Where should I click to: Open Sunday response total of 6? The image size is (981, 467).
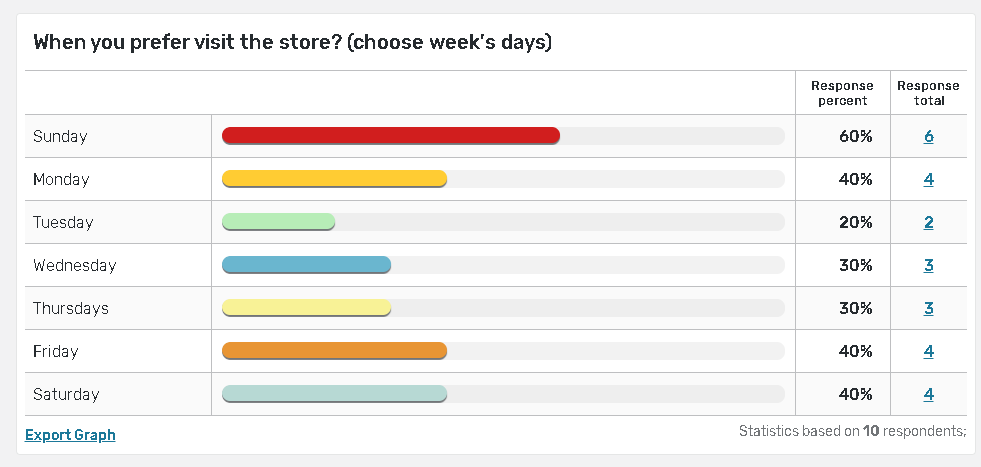929,136
